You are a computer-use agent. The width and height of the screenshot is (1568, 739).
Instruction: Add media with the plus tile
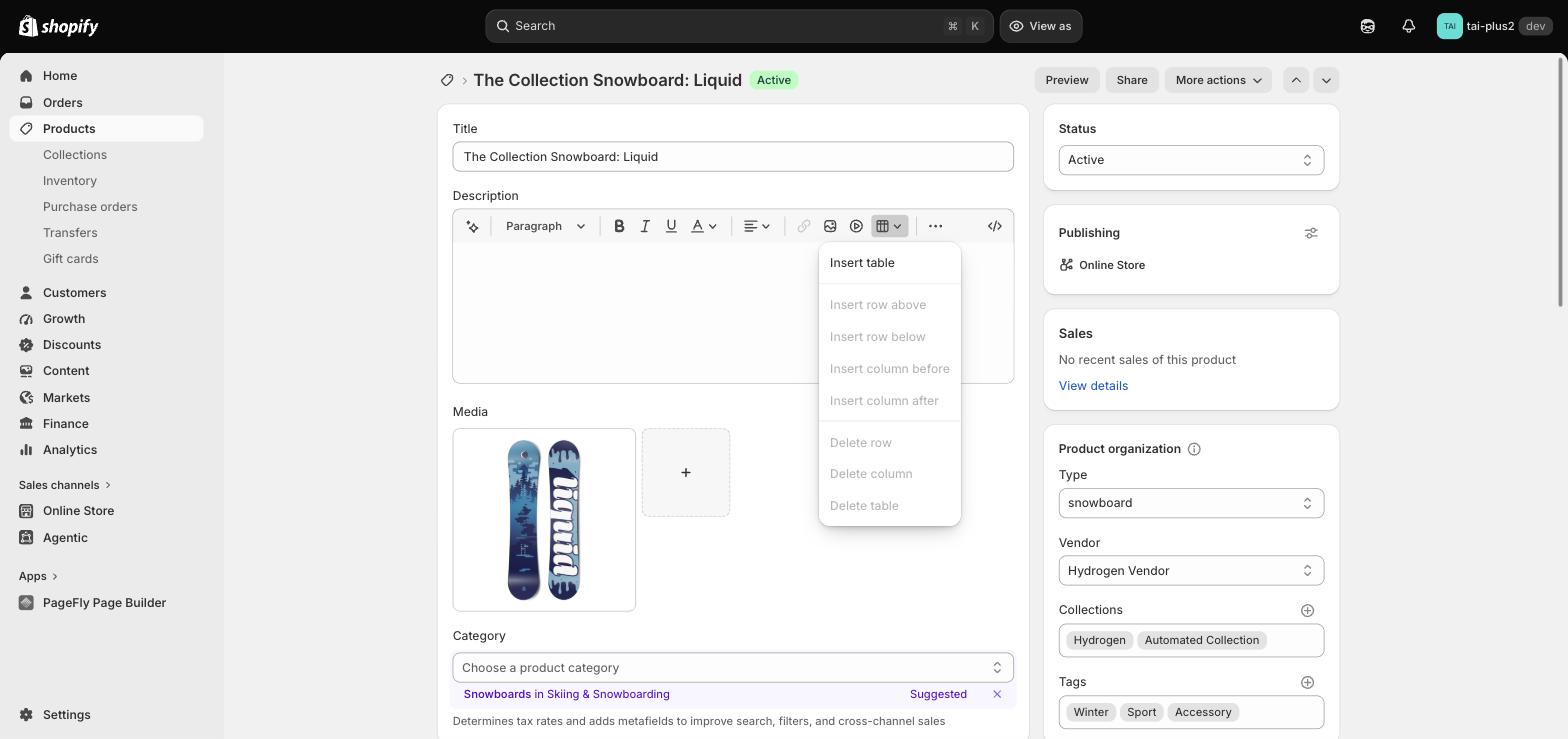point(686,473)
